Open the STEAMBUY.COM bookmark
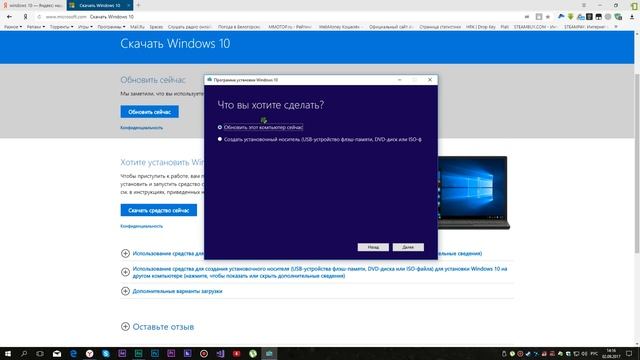The height and width of the screenshot is (360, 640). click(x=535, y=27)
